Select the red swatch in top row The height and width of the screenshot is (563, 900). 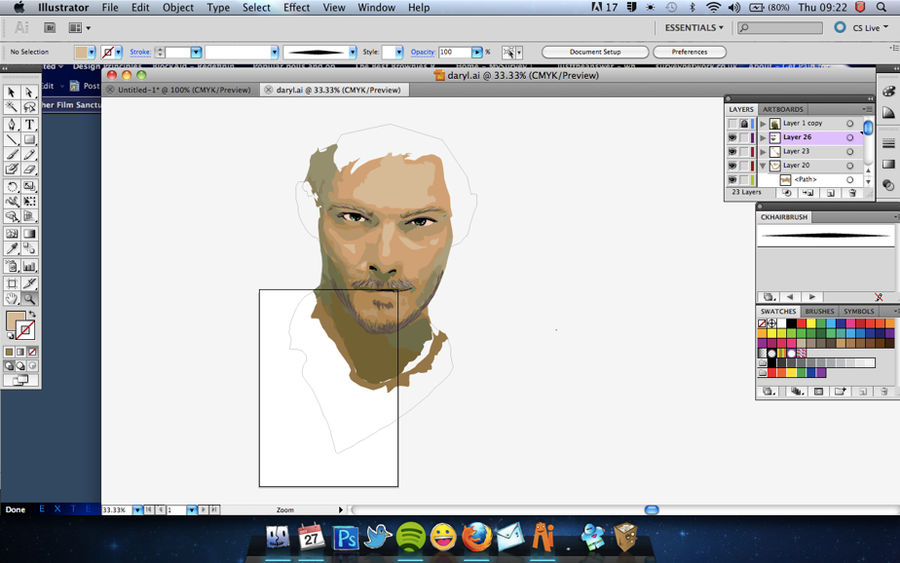tap(801, 324)
